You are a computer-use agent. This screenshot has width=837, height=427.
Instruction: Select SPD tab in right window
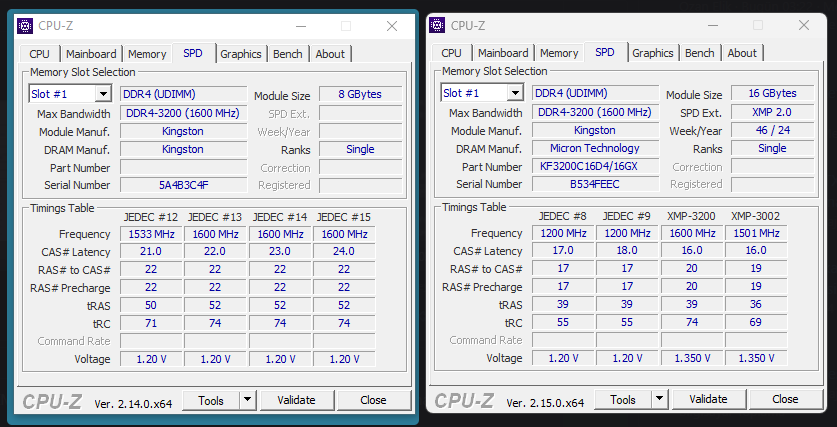pyautogui.click(x=605, y=52)
